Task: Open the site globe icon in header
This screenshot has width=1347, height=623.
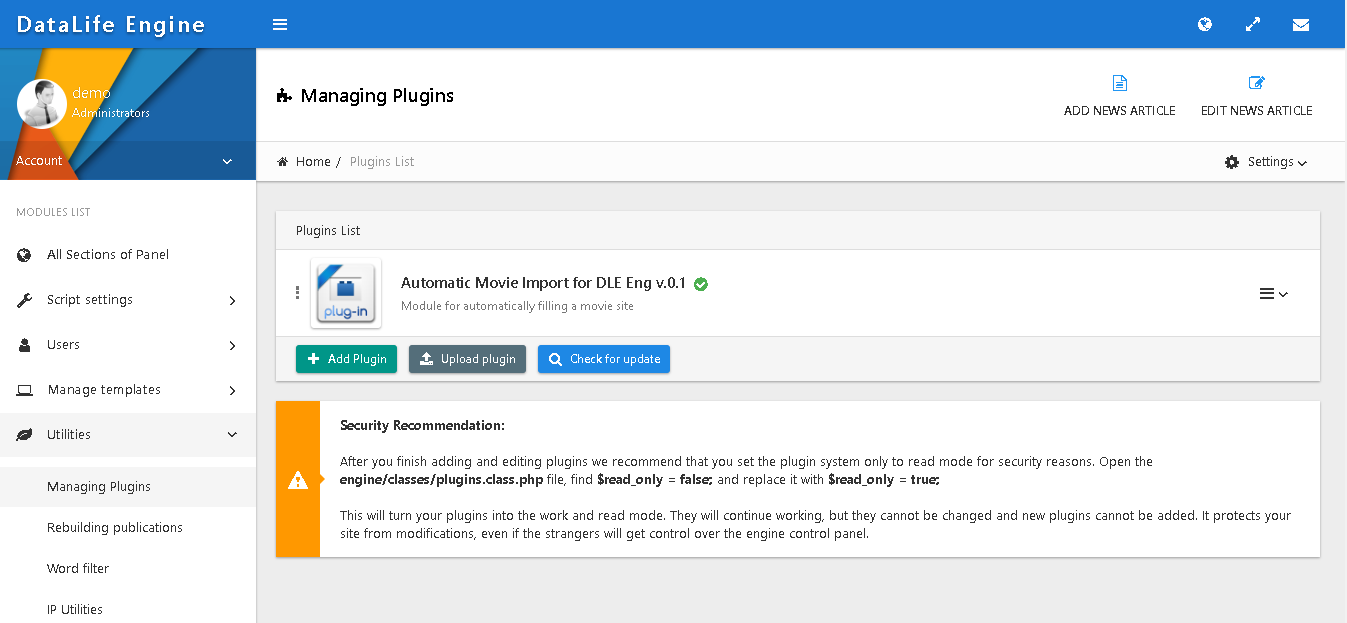Action: point(1205,24)
